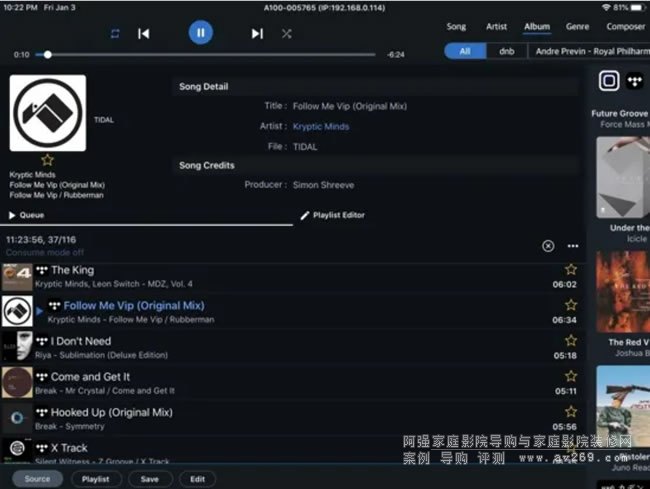Favorite the current song with the star under album art

point(47,160)
